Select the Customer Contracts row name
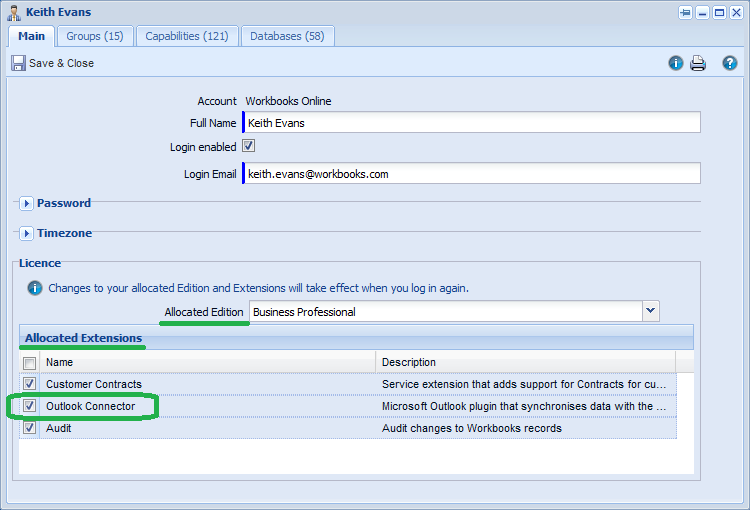This screenshot has width=750, height=510. point(94,384)
